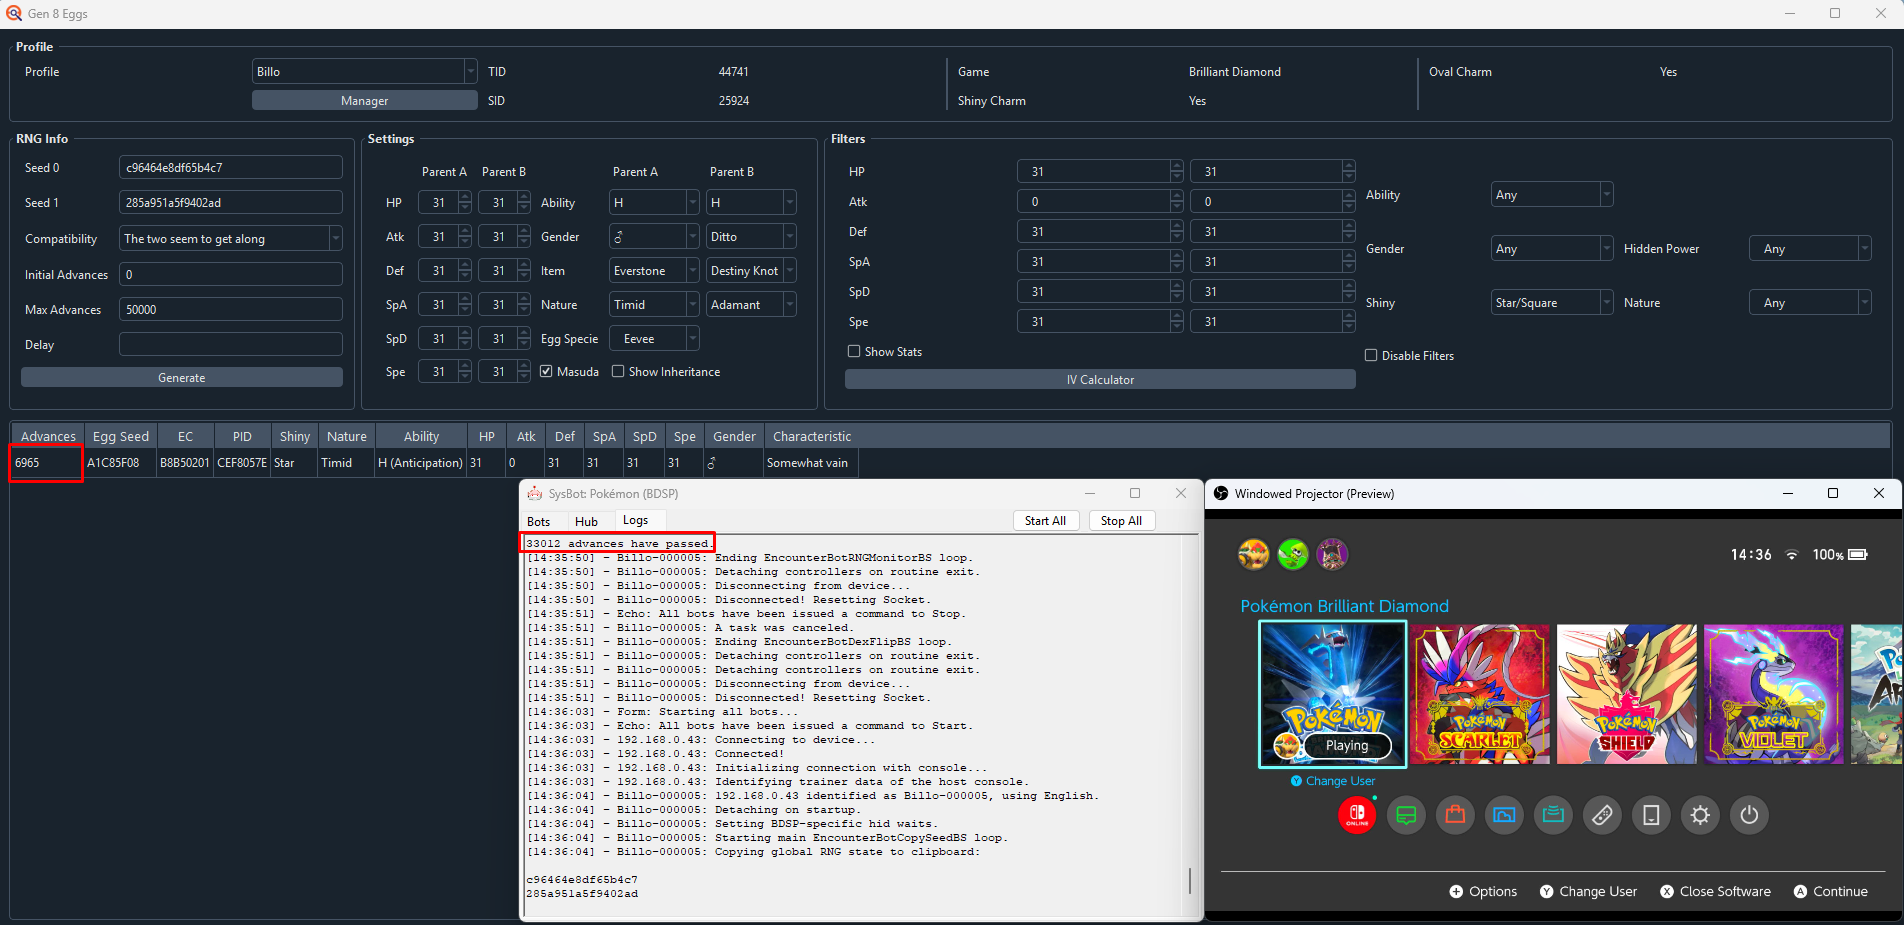
Task: Sort results by the Characteristic column header
Action: [812, 436]
